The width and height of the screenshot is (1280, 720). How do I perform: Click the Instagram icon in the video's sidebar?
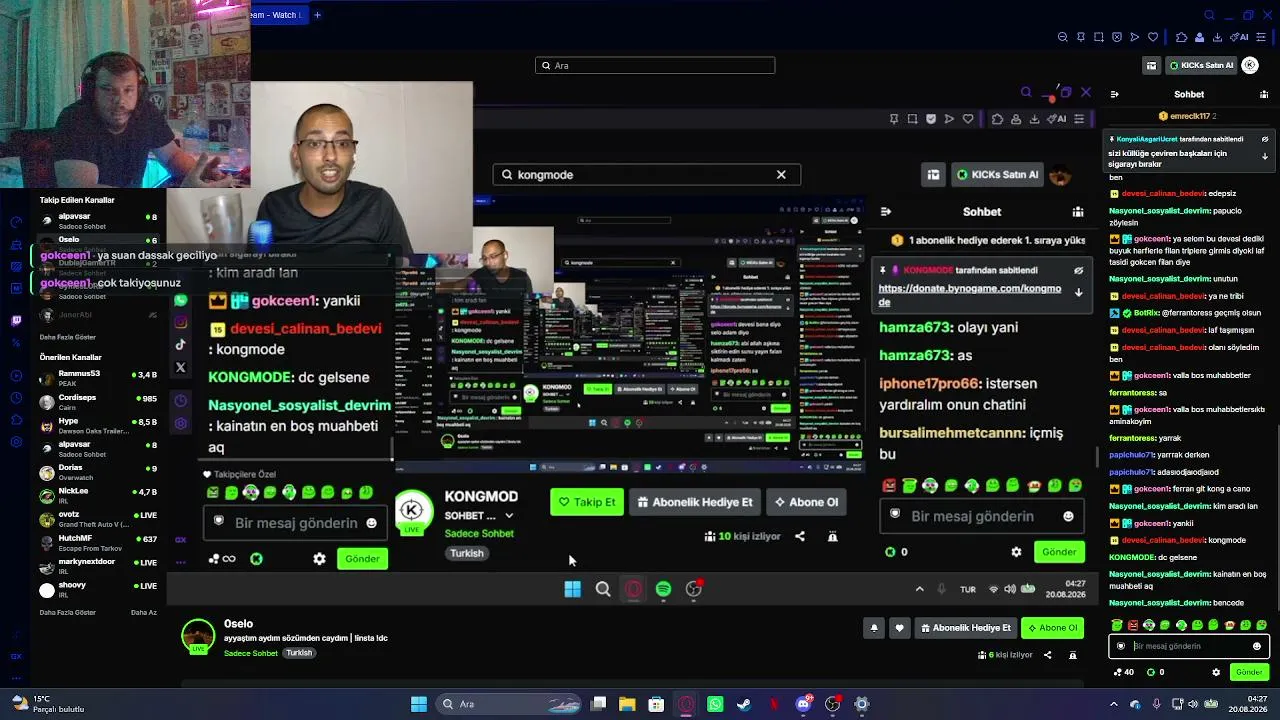[x=180, y=322]
